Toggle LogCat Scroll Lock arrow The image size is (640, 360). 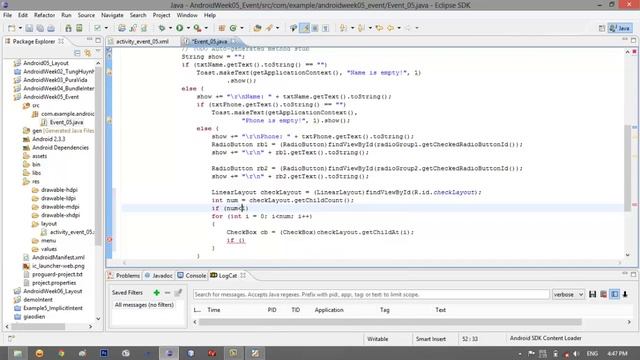(x=625, y=294)
